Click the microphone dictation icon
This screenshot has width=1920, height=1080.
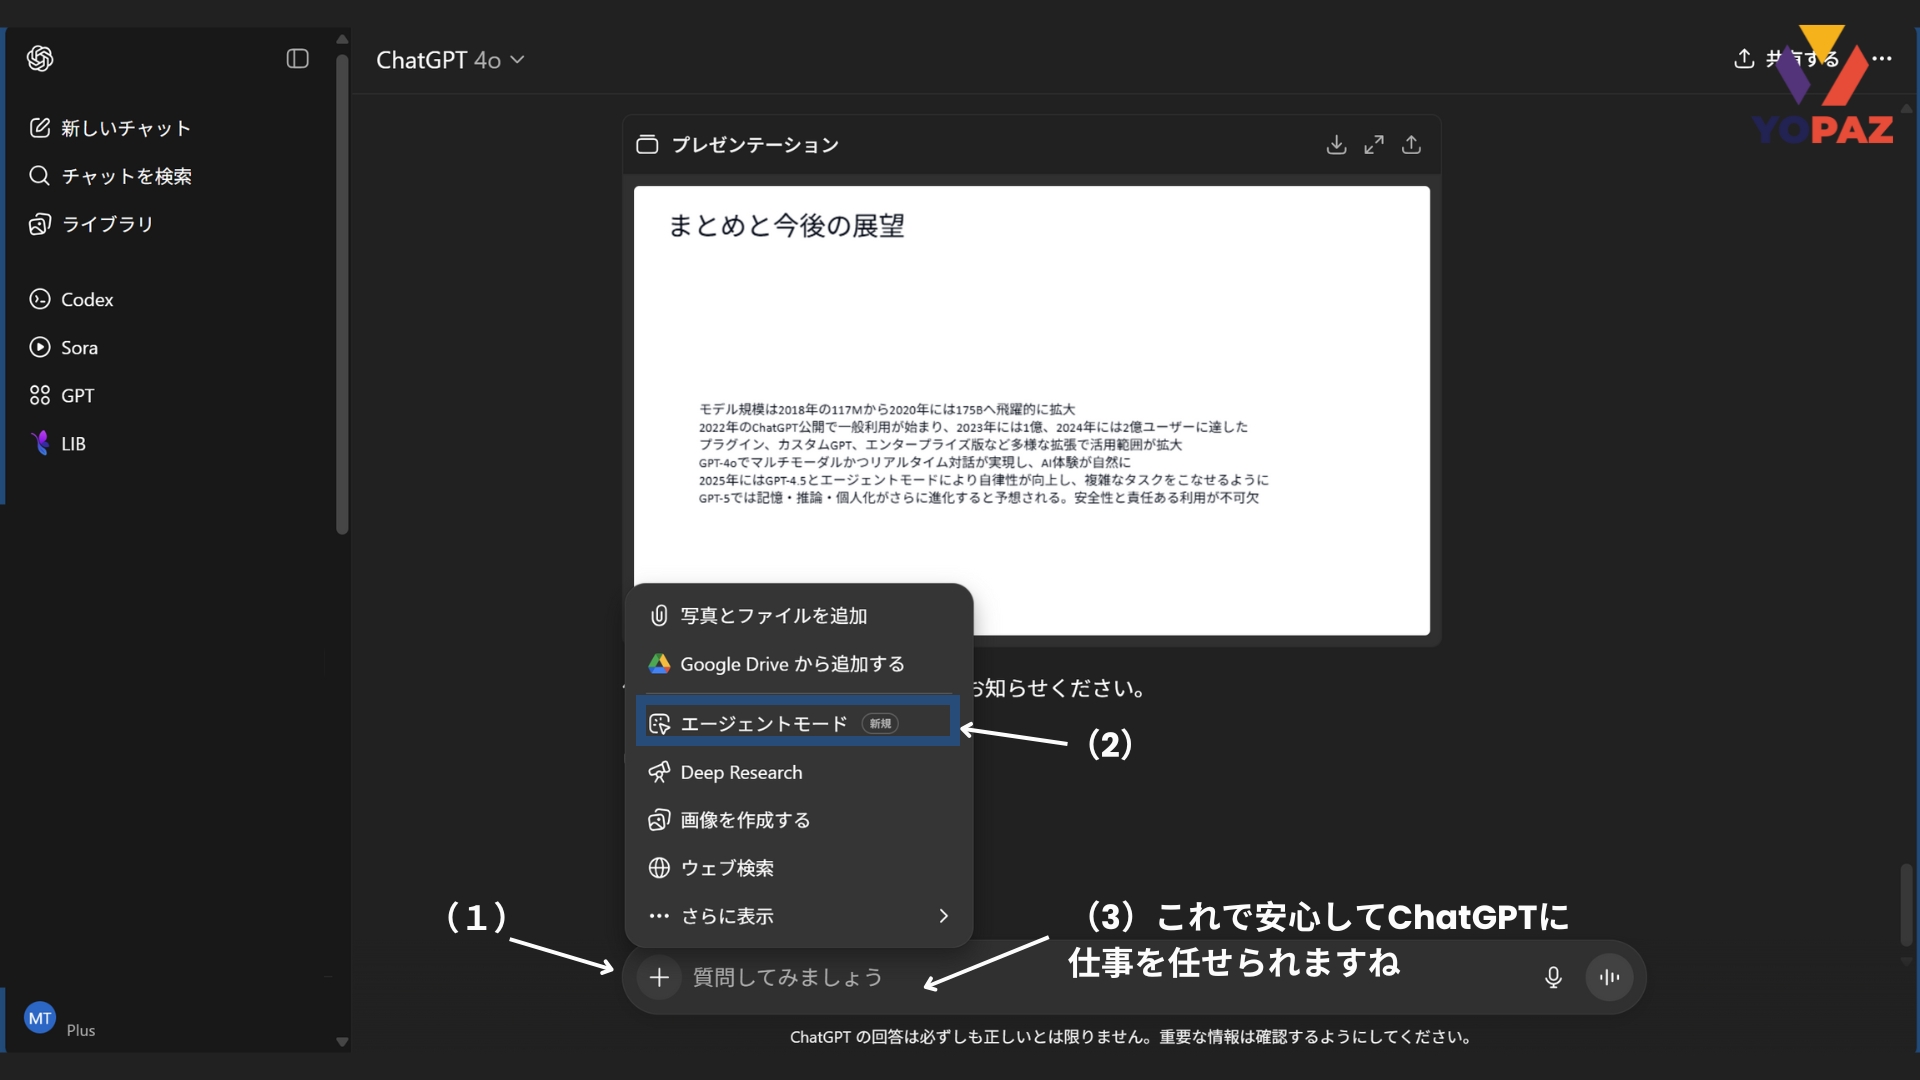tap(1553, 977)
